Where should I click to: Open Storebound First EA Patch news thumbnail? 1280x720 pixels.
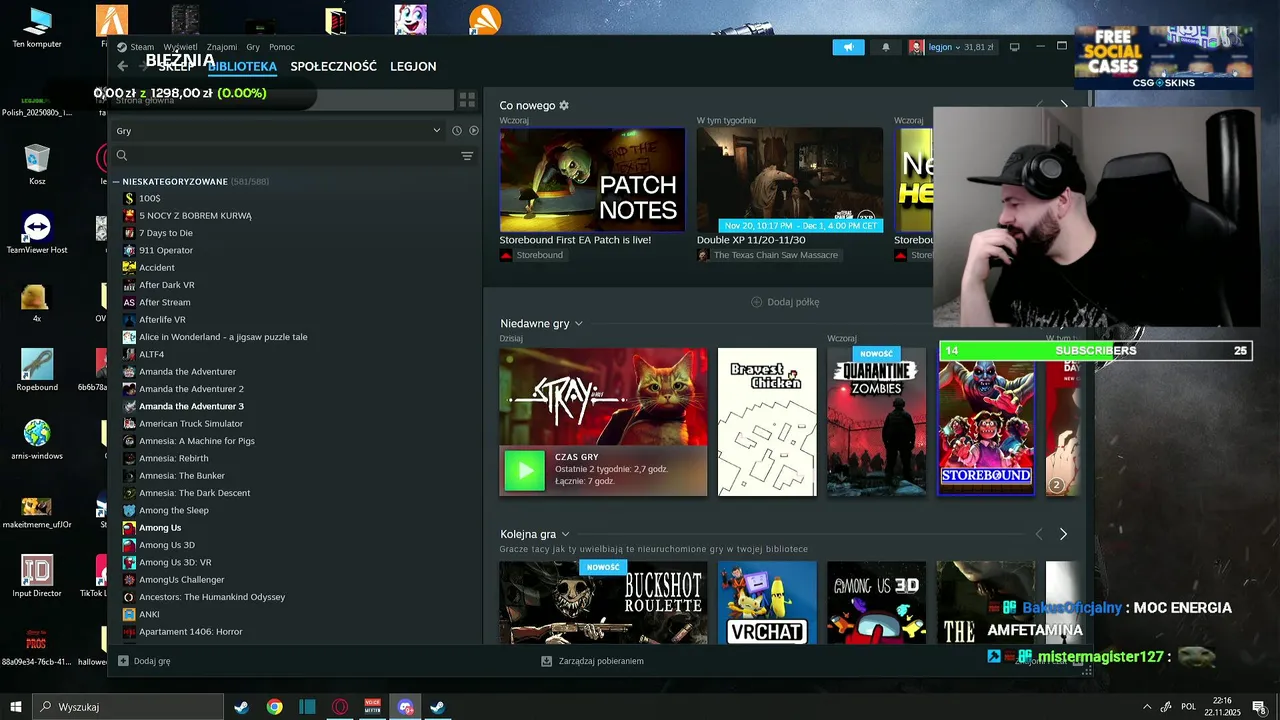[x=592, y=180]
